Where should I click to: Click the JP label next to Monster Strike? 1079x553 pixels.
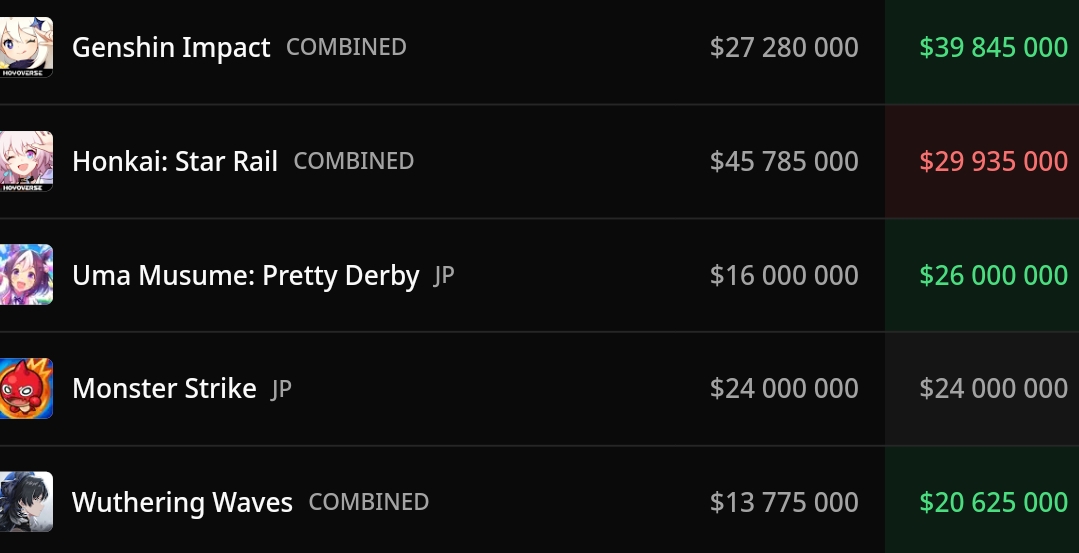[x=281, y=389]
